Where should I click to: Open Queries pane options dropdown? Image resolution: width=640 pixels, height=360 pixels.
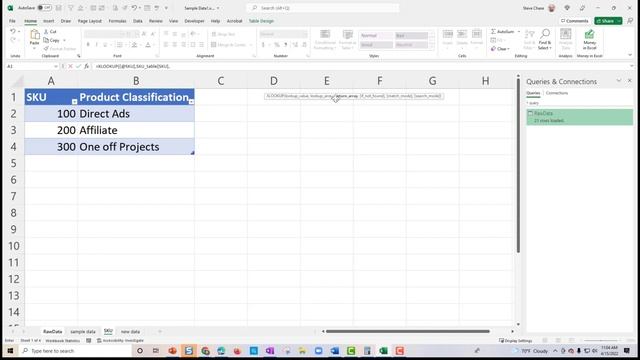[x=619, y=81]
